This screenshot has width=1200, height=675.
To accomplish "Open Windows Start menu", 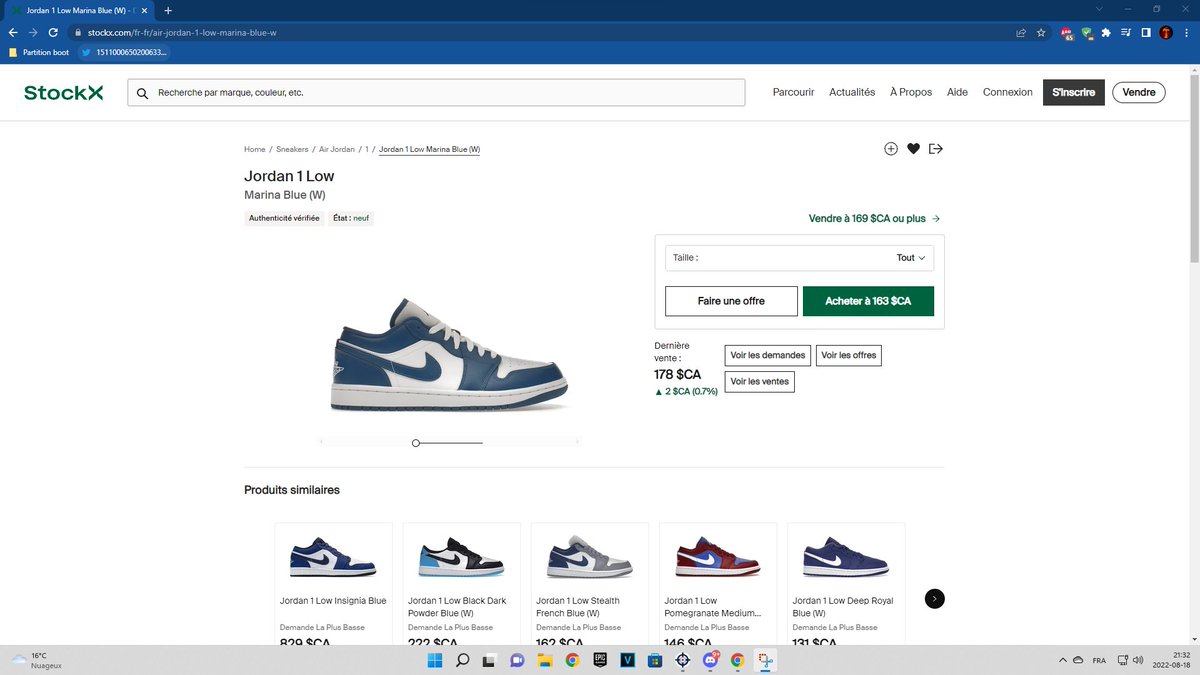I will [x=436, y=660].
